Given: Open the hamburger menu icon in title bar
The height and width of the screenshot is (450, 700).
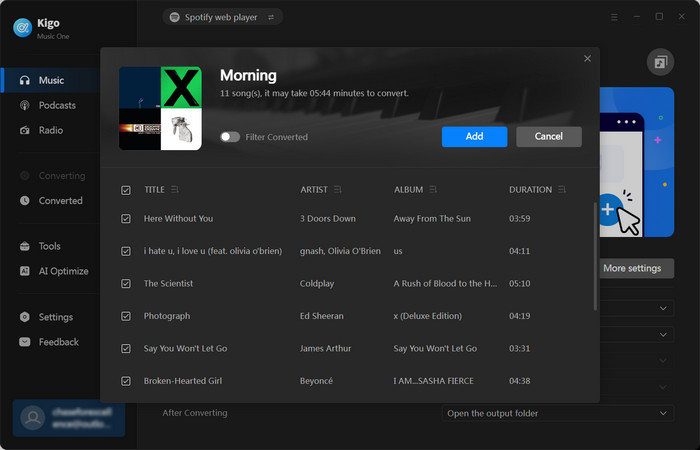Looking at the screenshot, I should (x=614, y=17).
